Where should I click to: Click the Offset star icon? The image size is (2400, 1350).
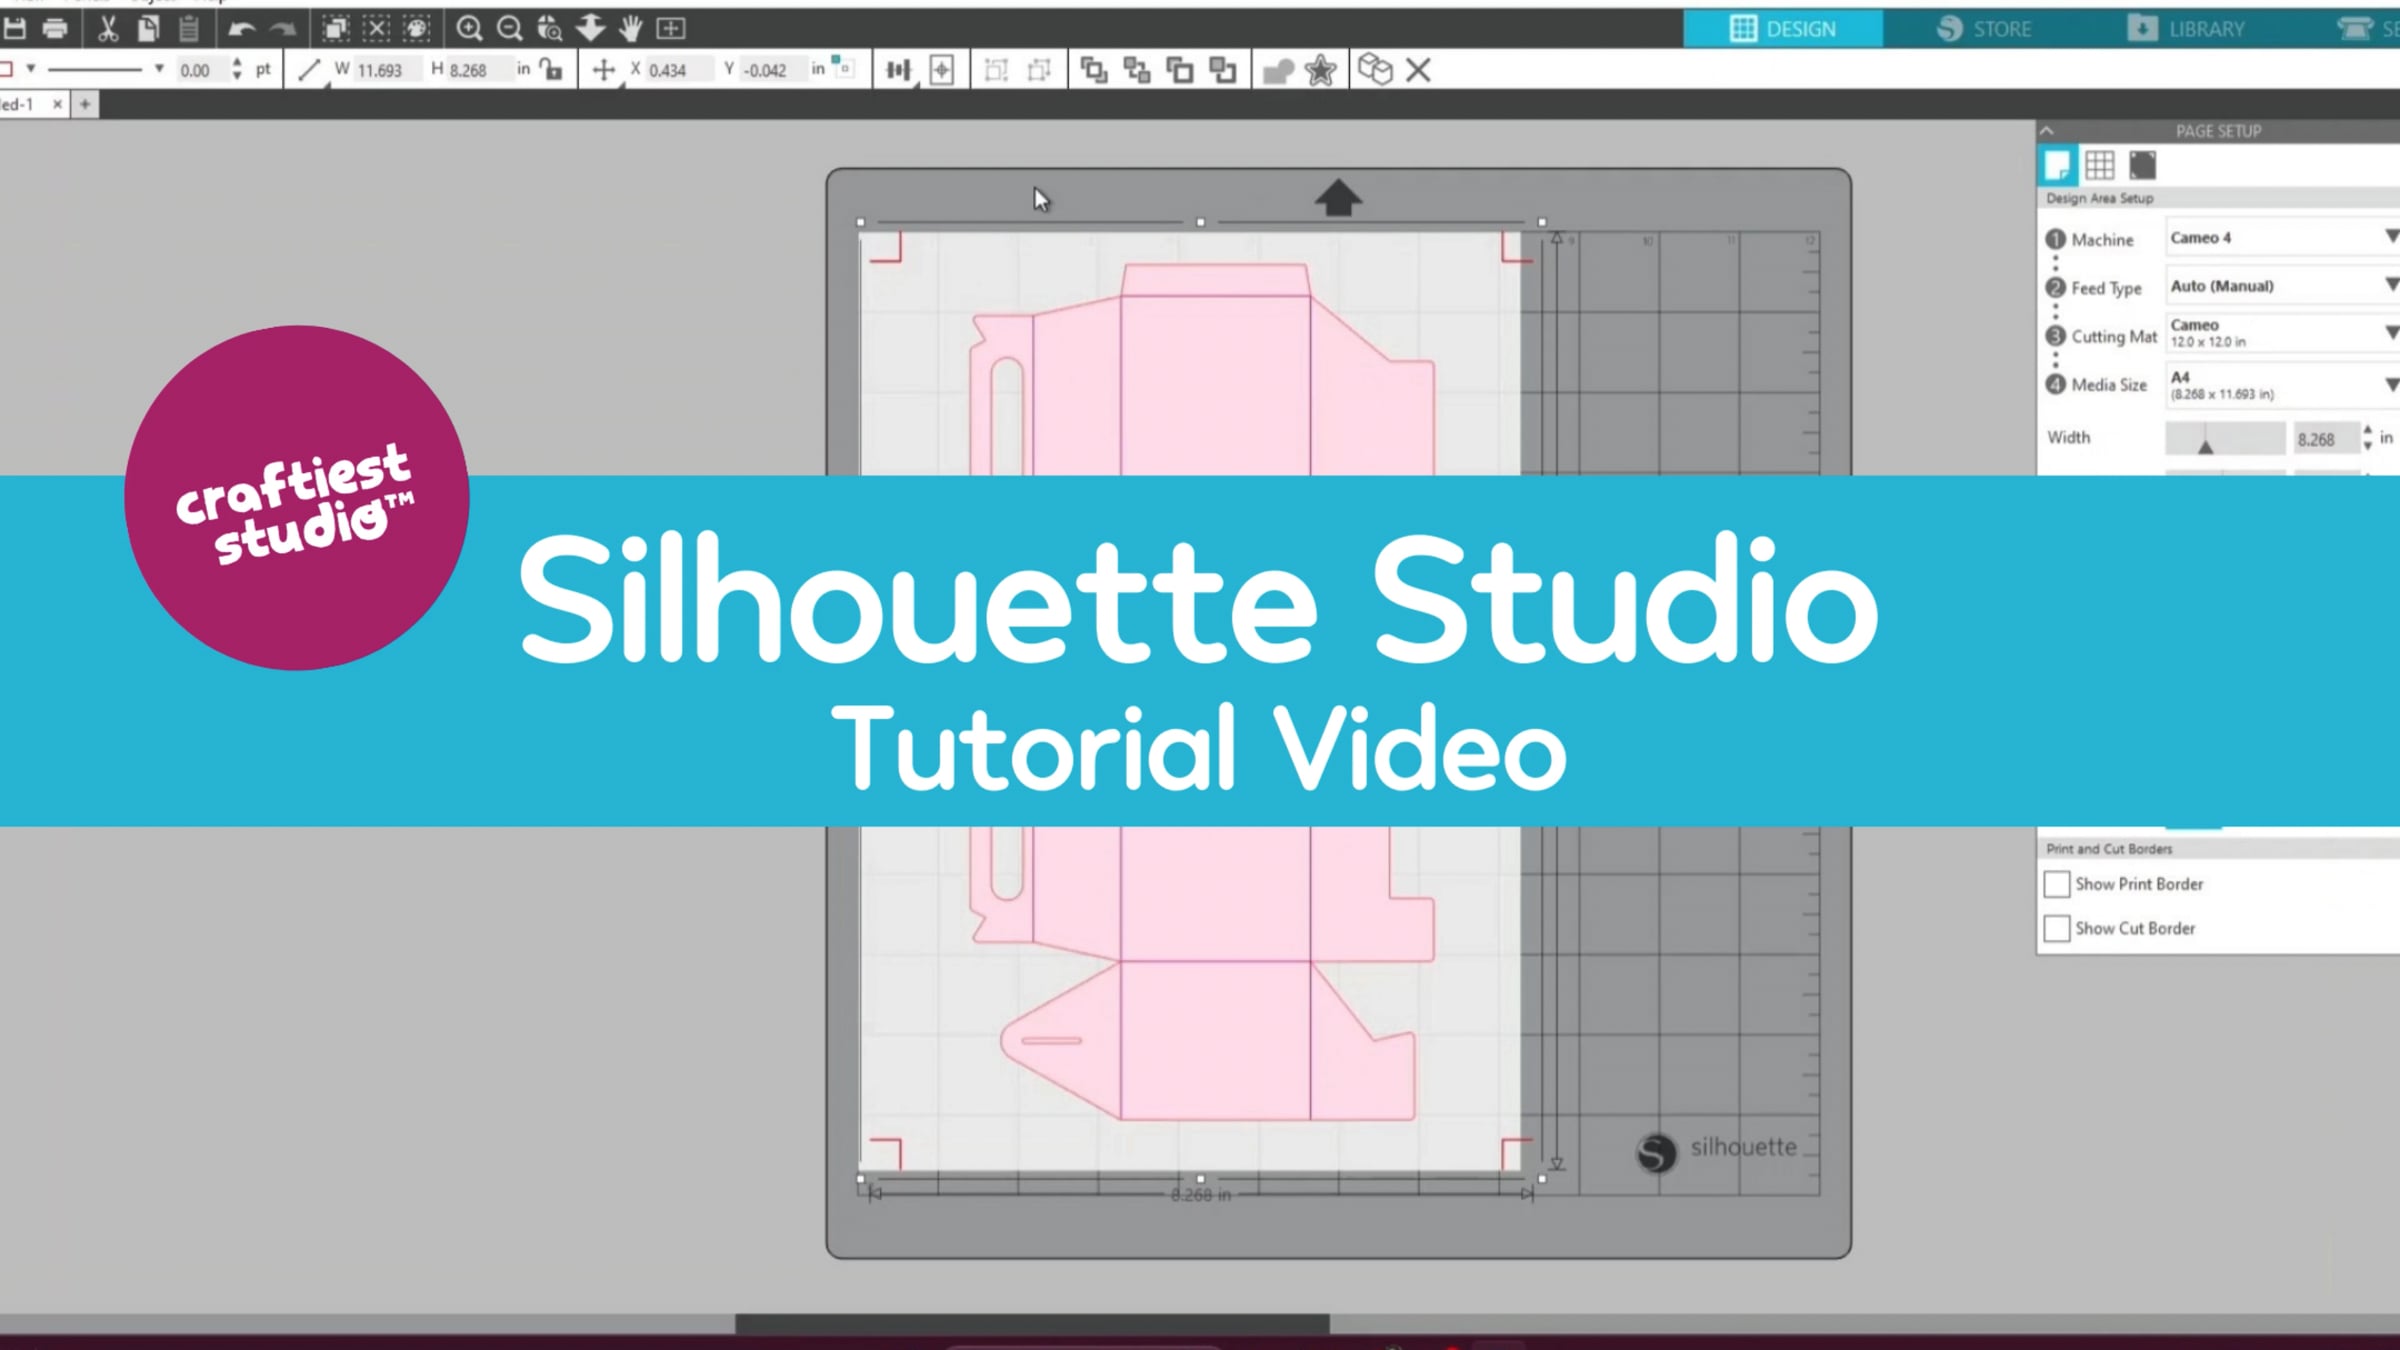point(1320,70)
